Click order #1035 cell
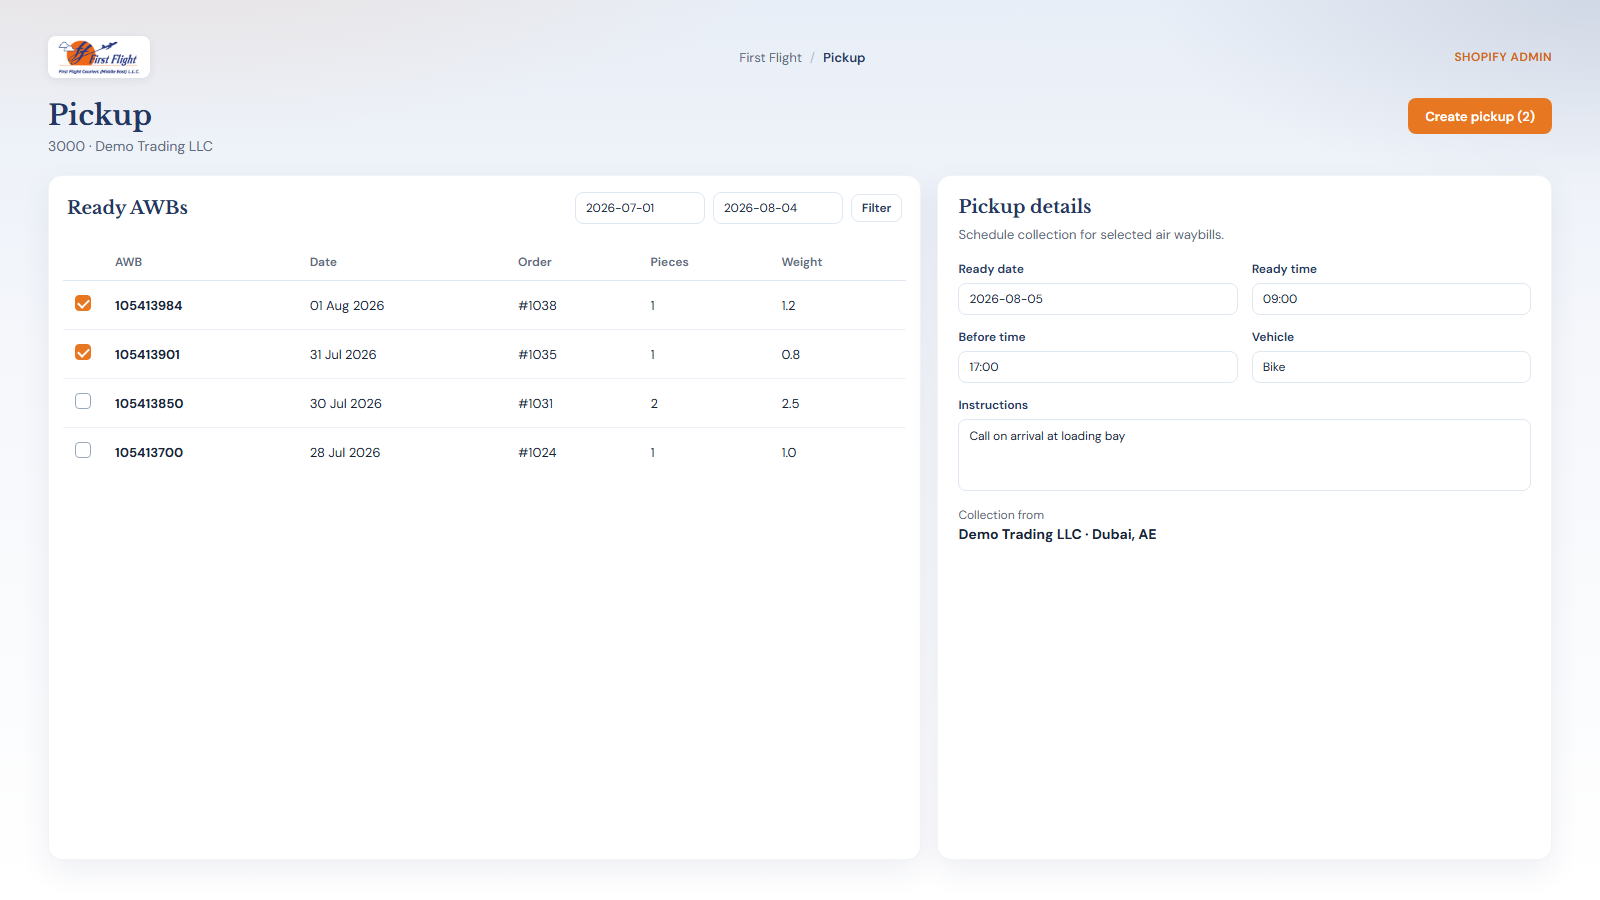Viewport: 1600px width, 900px height. point(537,355)
